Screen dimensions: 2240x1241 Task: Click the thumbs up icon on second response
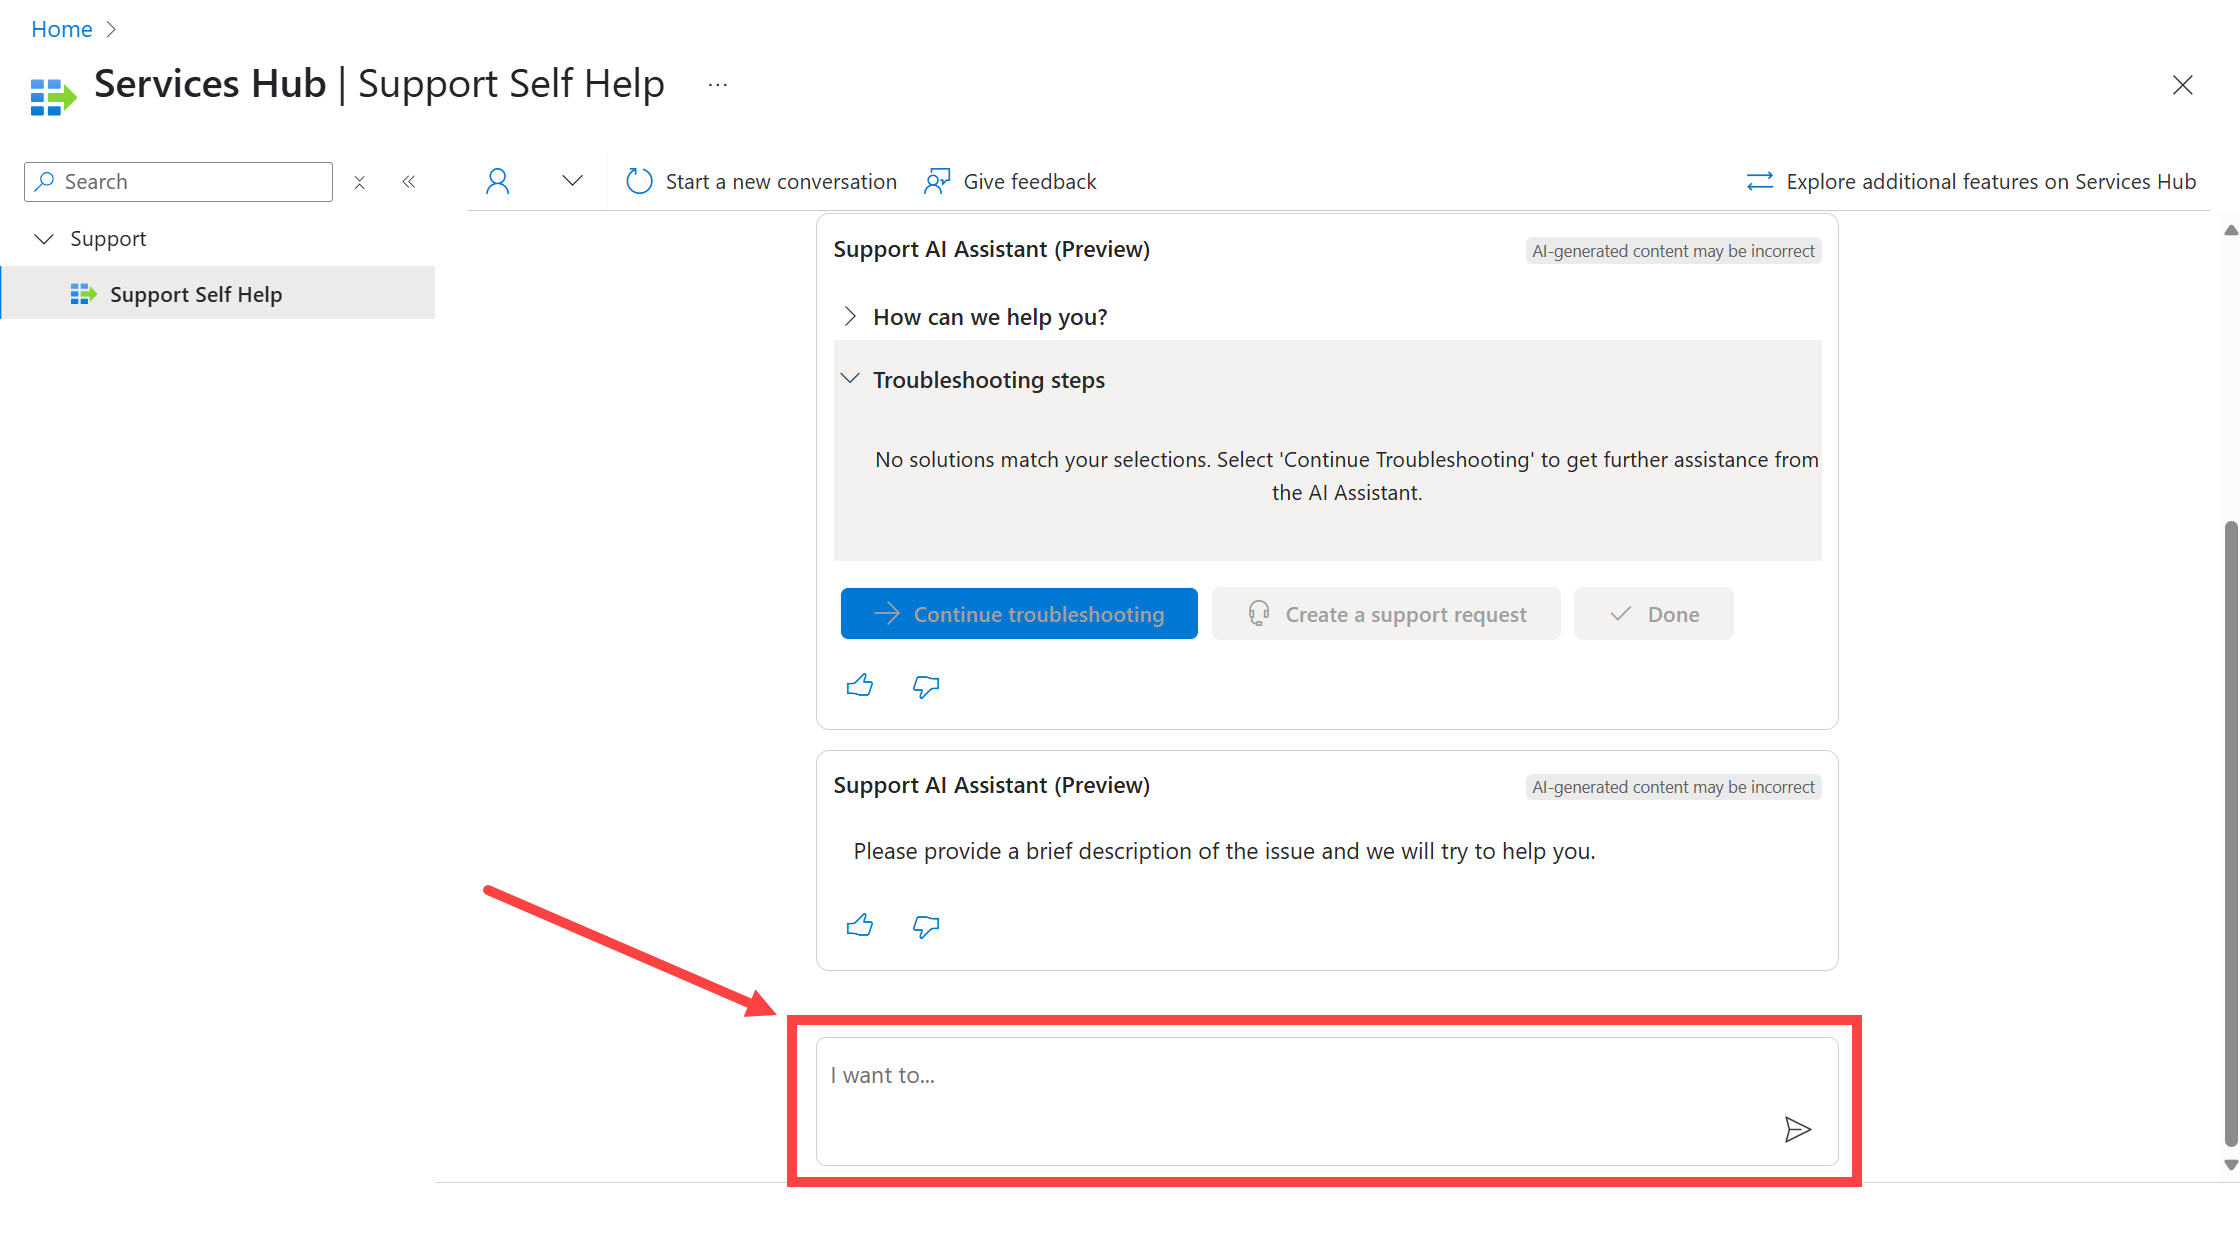859,925
